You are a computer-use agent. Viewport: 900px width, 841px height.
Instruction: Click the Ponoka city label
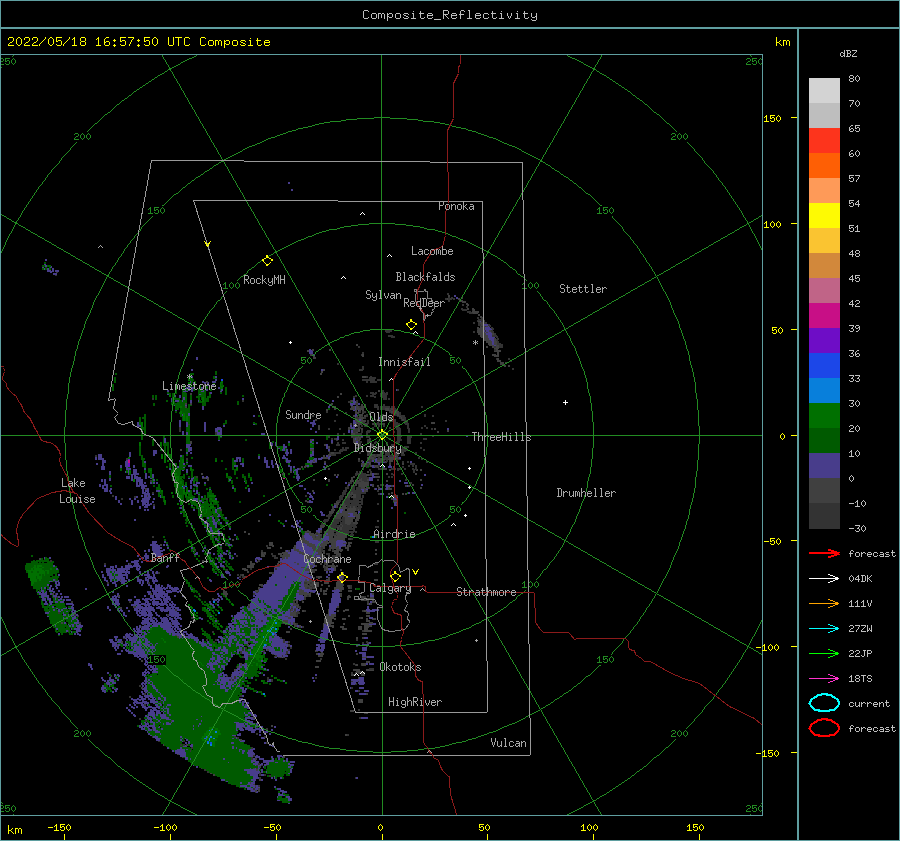click(456, 206)
